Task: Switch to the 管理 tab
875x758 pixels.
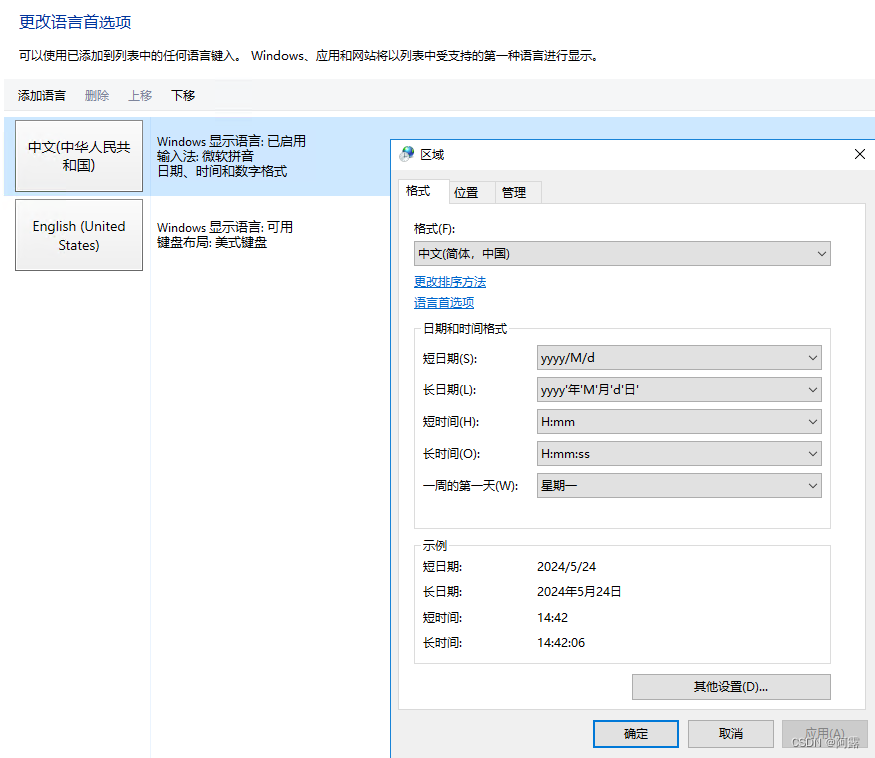Action: (x=517, y=192)
